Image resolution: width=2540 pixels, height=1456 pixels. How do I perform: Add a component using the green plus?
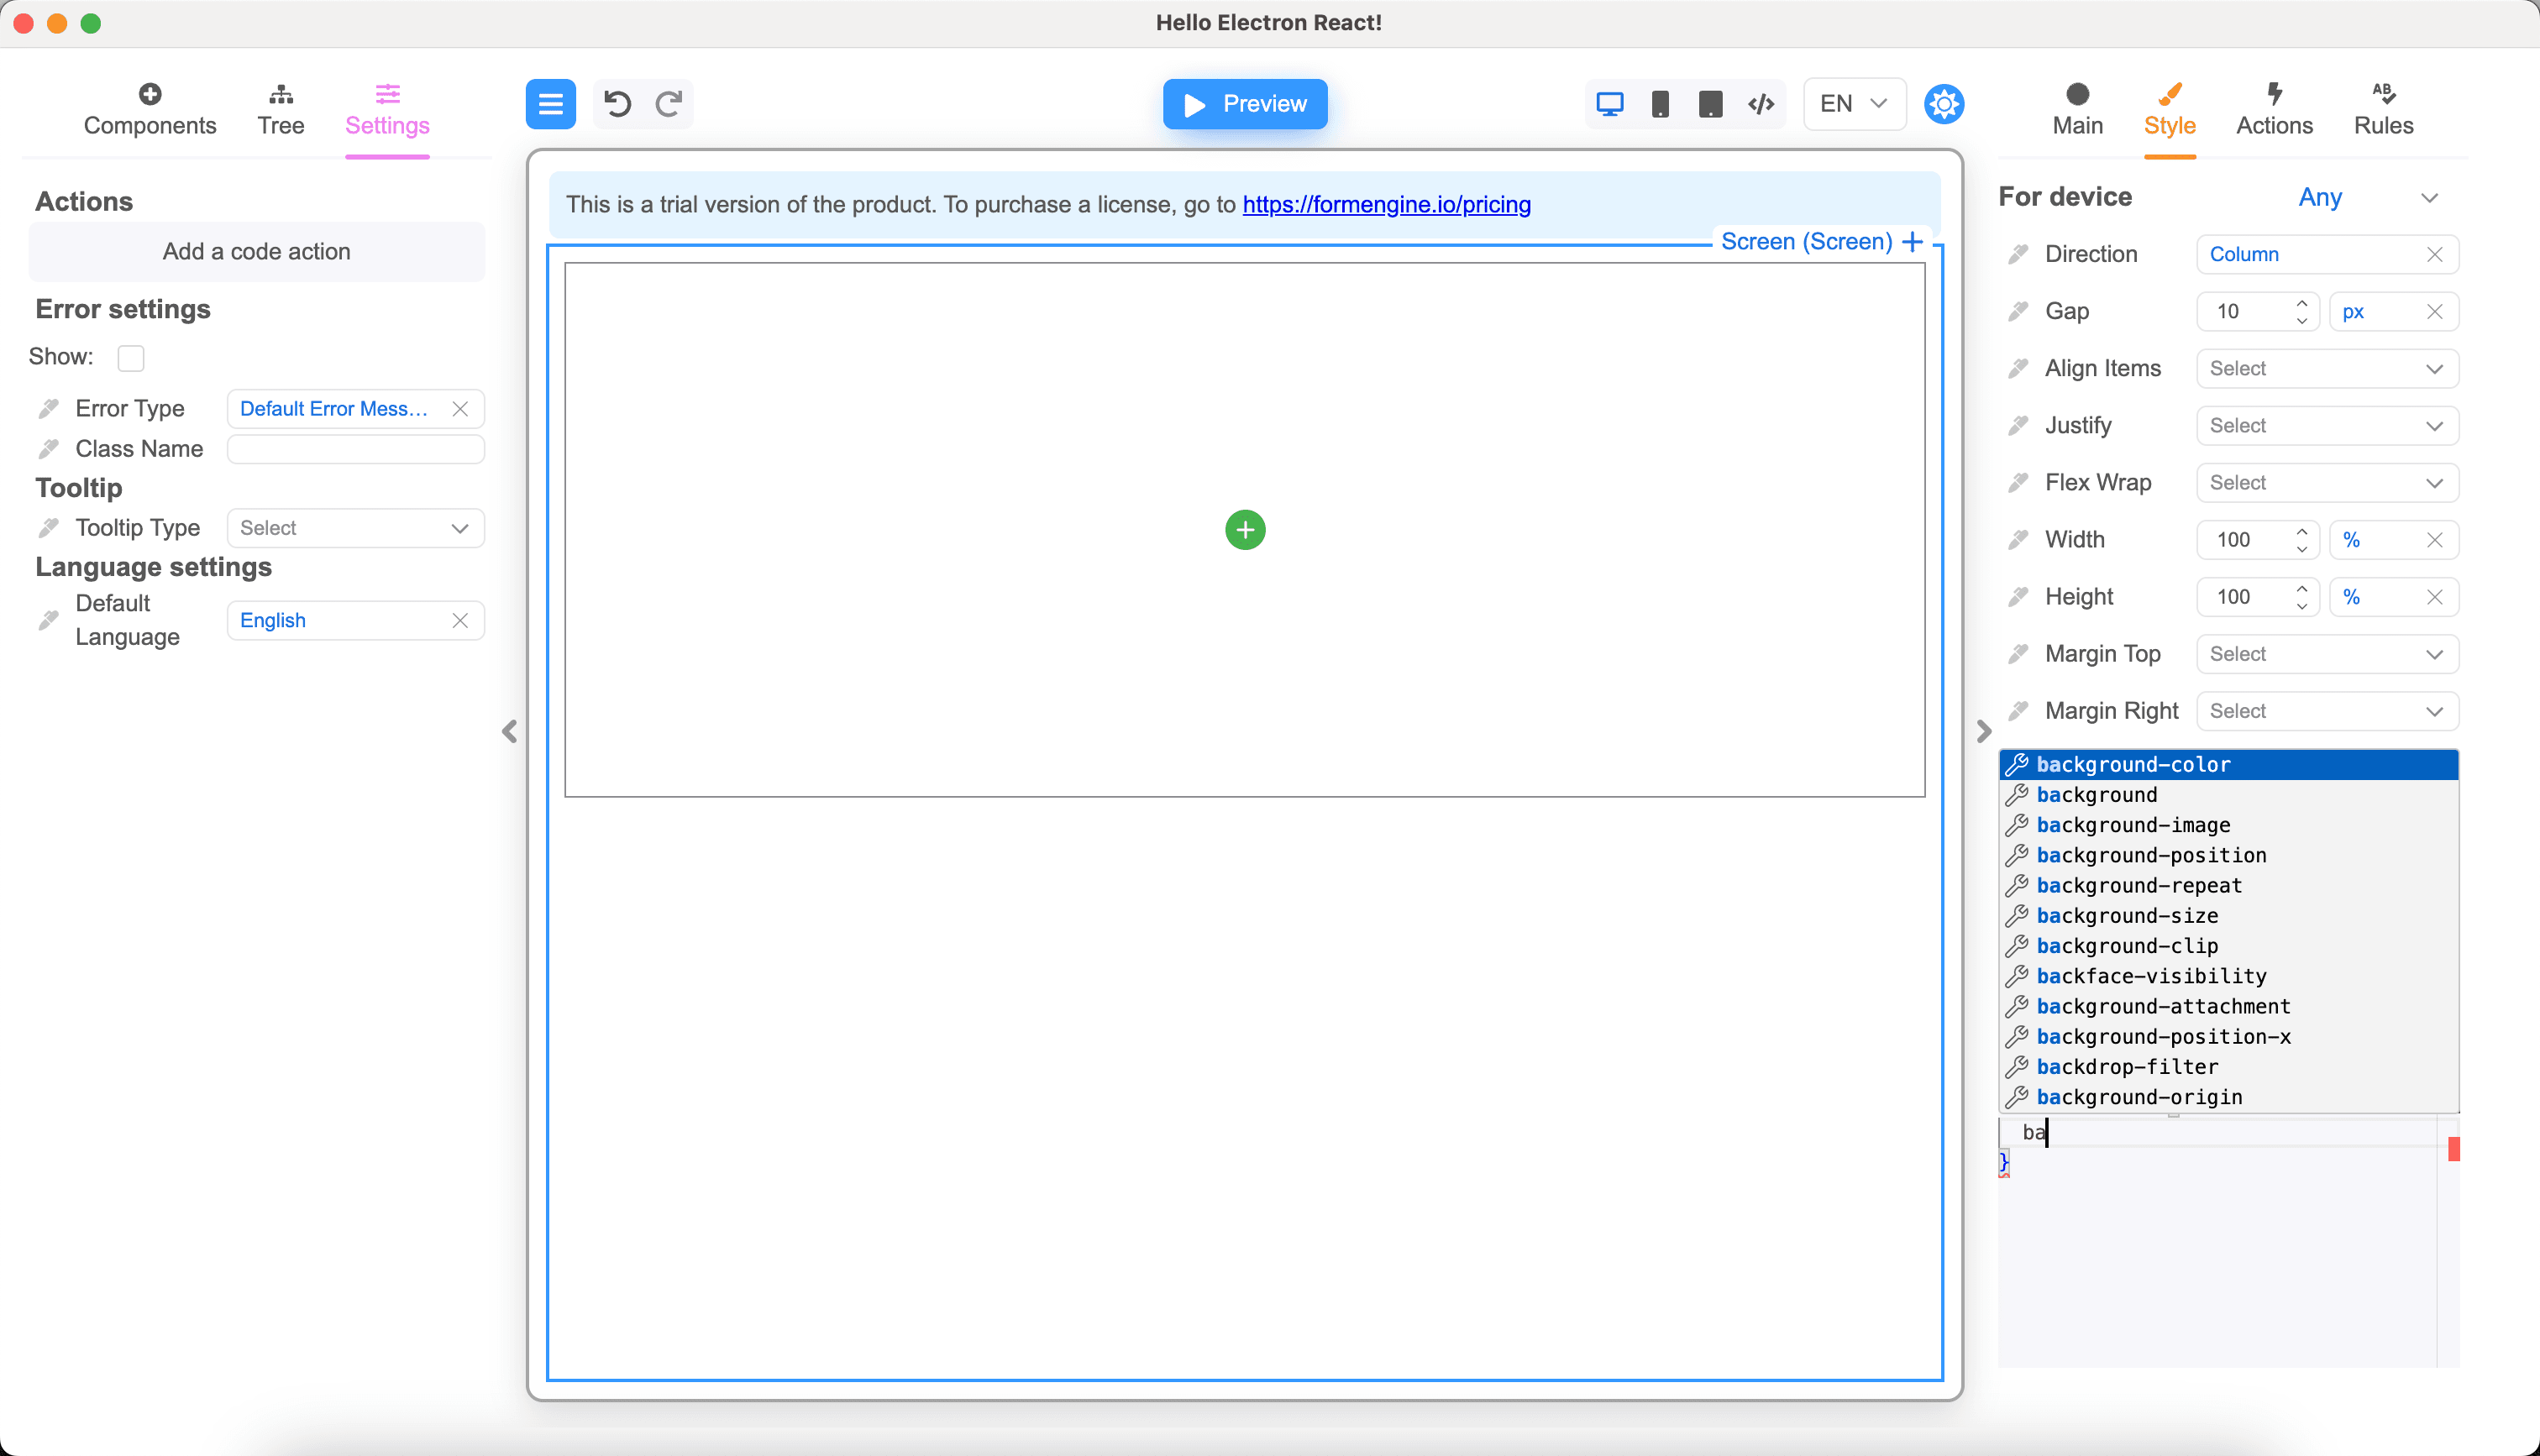pyautogui.click(x=1244, y=529)
